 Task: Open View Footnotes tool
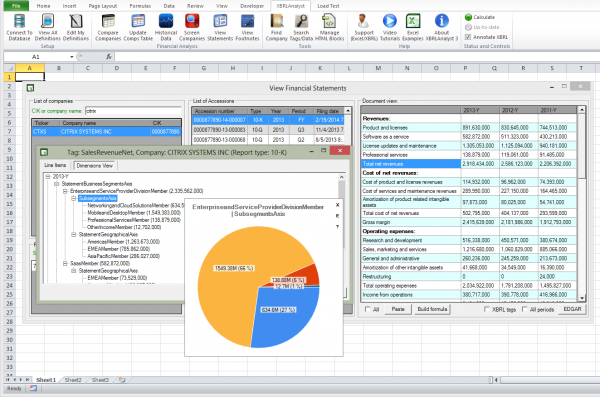(247, 21)
